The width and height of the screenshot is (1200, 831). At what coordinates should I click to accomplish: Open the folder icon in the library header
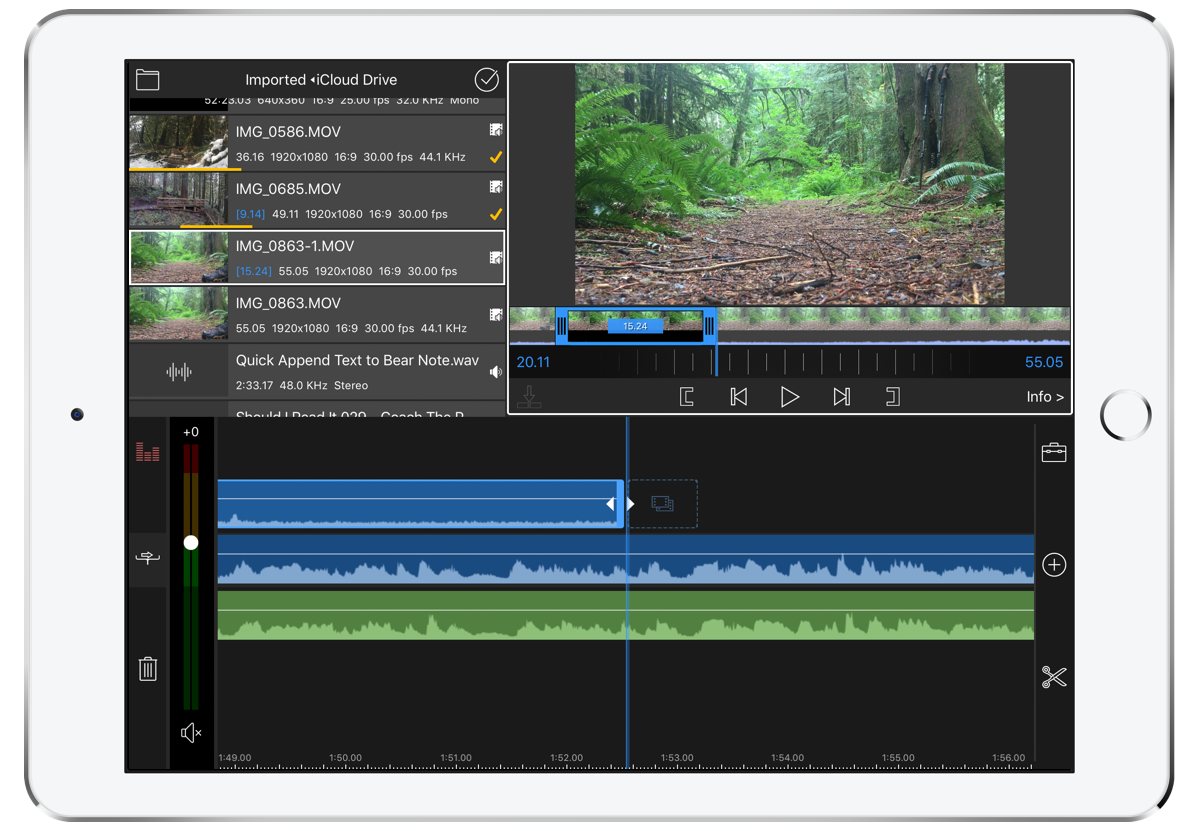pyautogui.click(x=148, y=80)
